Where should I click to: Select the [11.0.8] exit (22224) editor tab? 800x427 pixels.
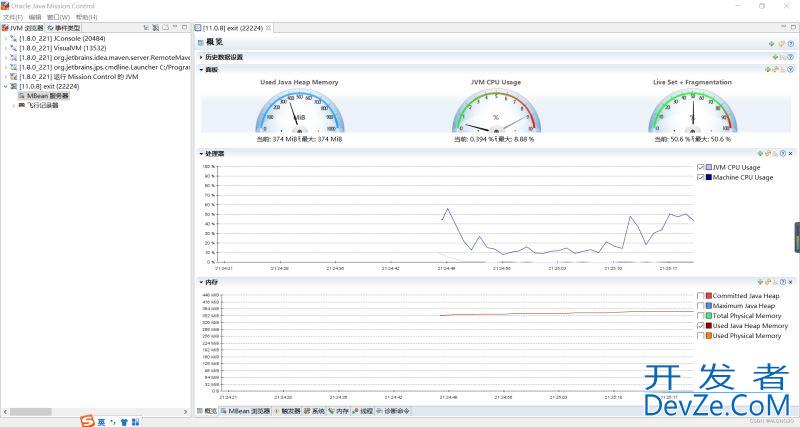(x=233, y=28)
